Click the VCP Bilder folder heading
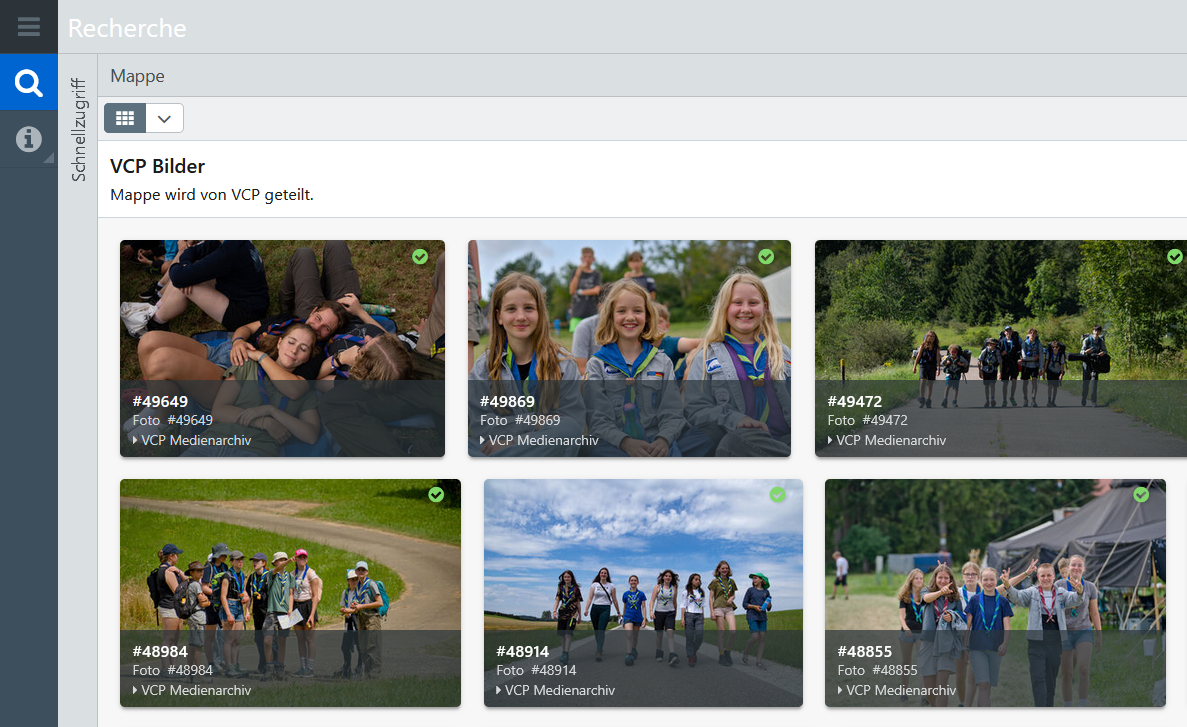Screen dimensions: 1187x727 click(x=157, y=167)
